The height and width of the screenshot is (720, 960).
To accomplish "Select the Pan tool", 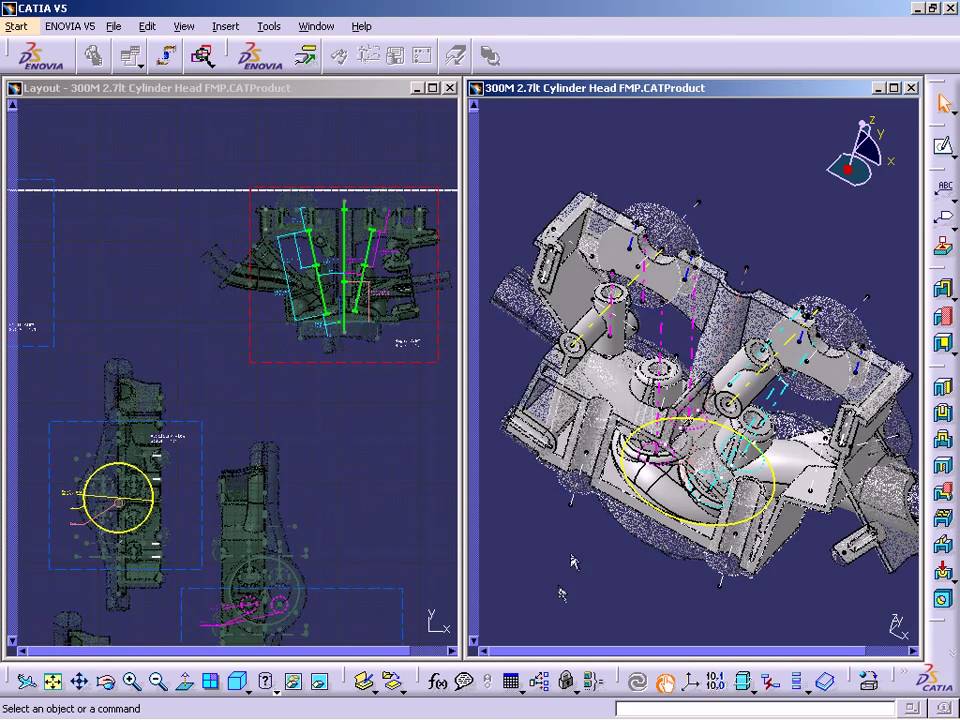I will tap(79, 681).
